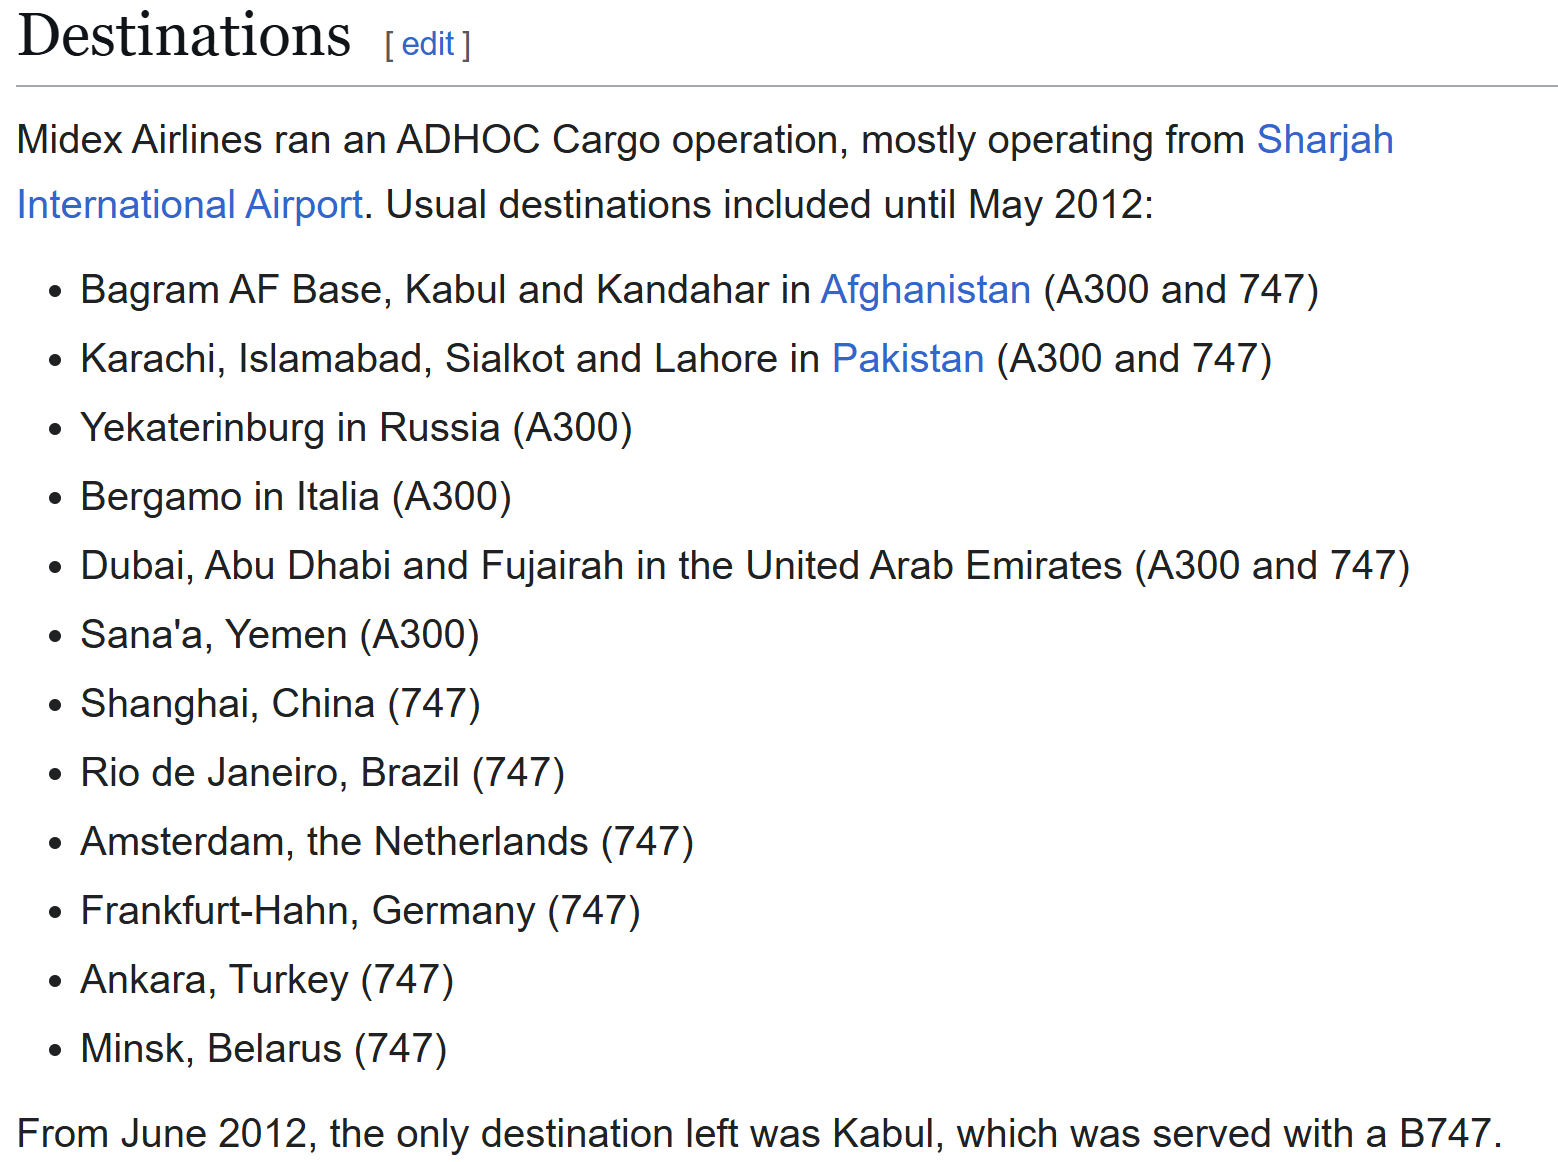Click the Dubai, Abu Dhabi and Fujairah item
1558x1162 pixels.
pos(744,566)
